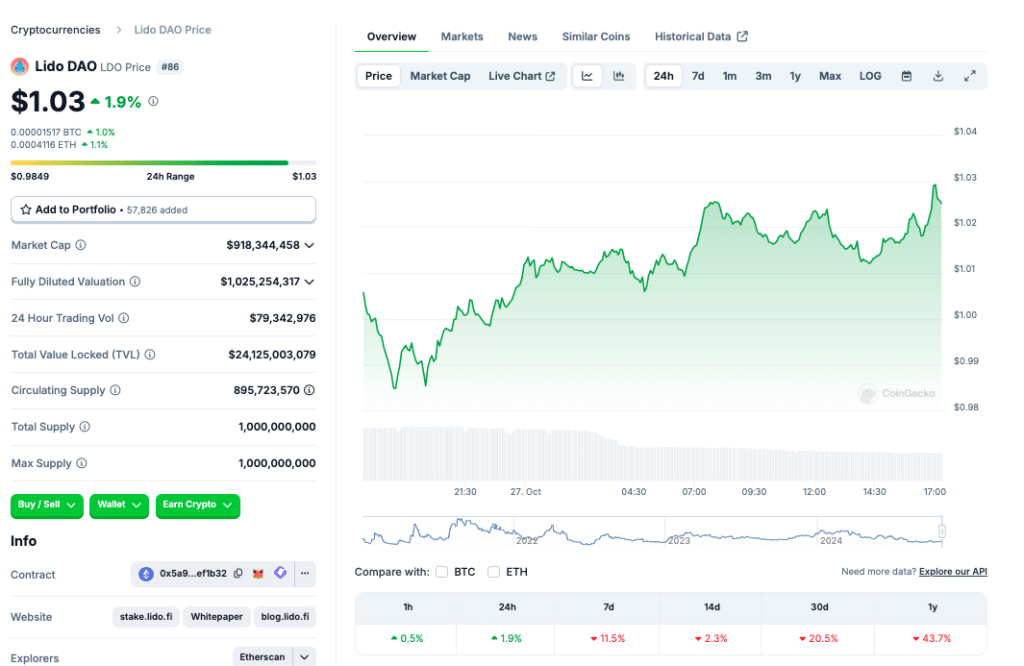Image resolution: width=1024 pixels, height=666 pixels.
Task: Open Earn Crypto dropdown
Action: click(x=198, y=505)
